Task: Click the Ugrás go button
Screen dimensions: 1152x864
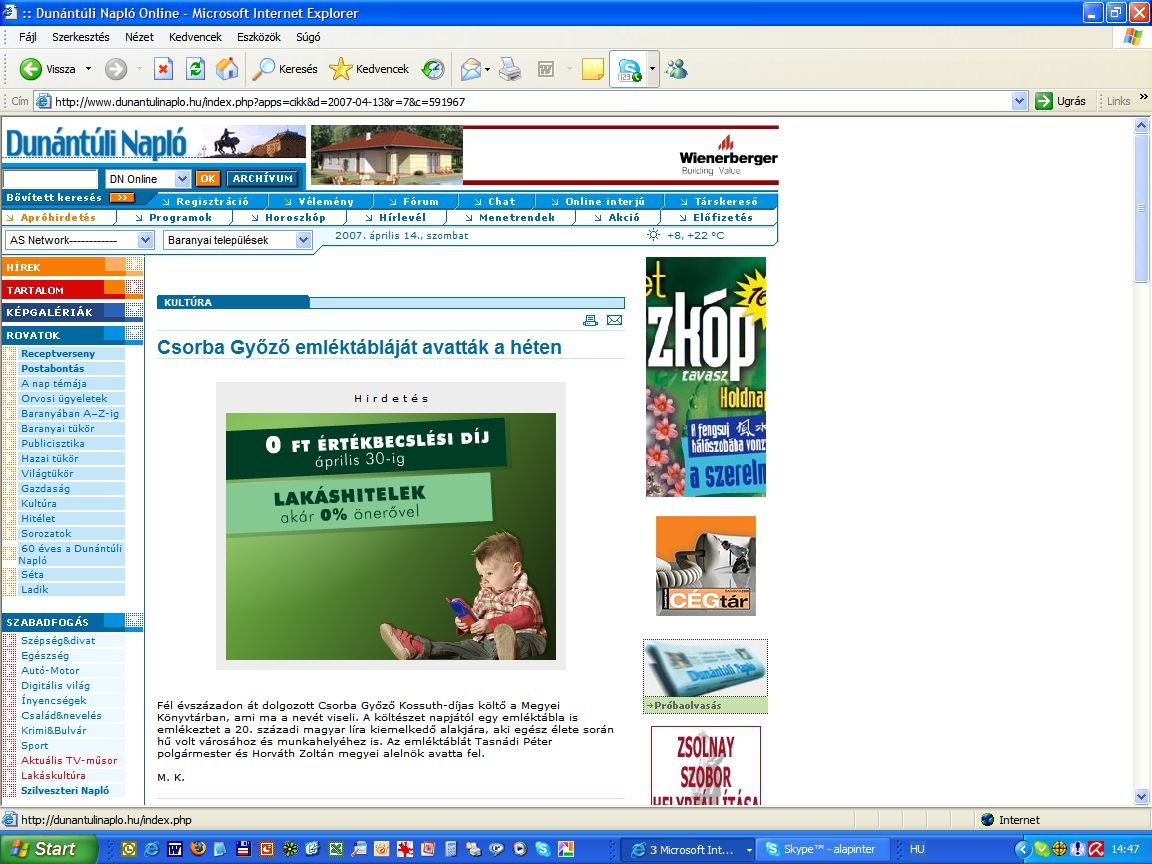Action: pyautogui.click(x=1061, y=101)
